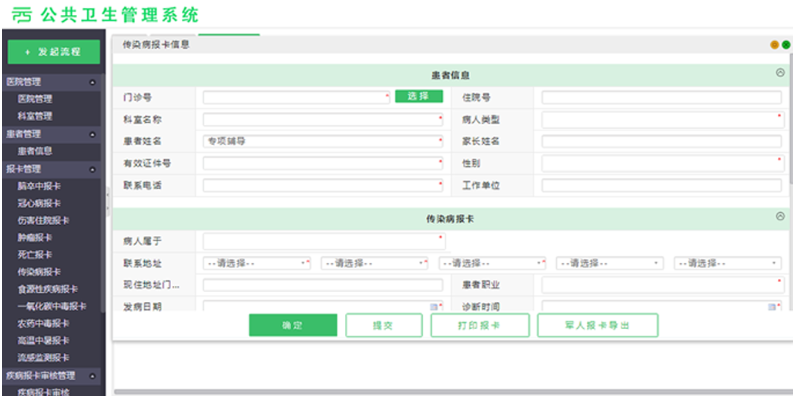Click the 公共卫生管理系统 logo icon
Viewport: 800px width, 400px height.
[x=22, y=15]
